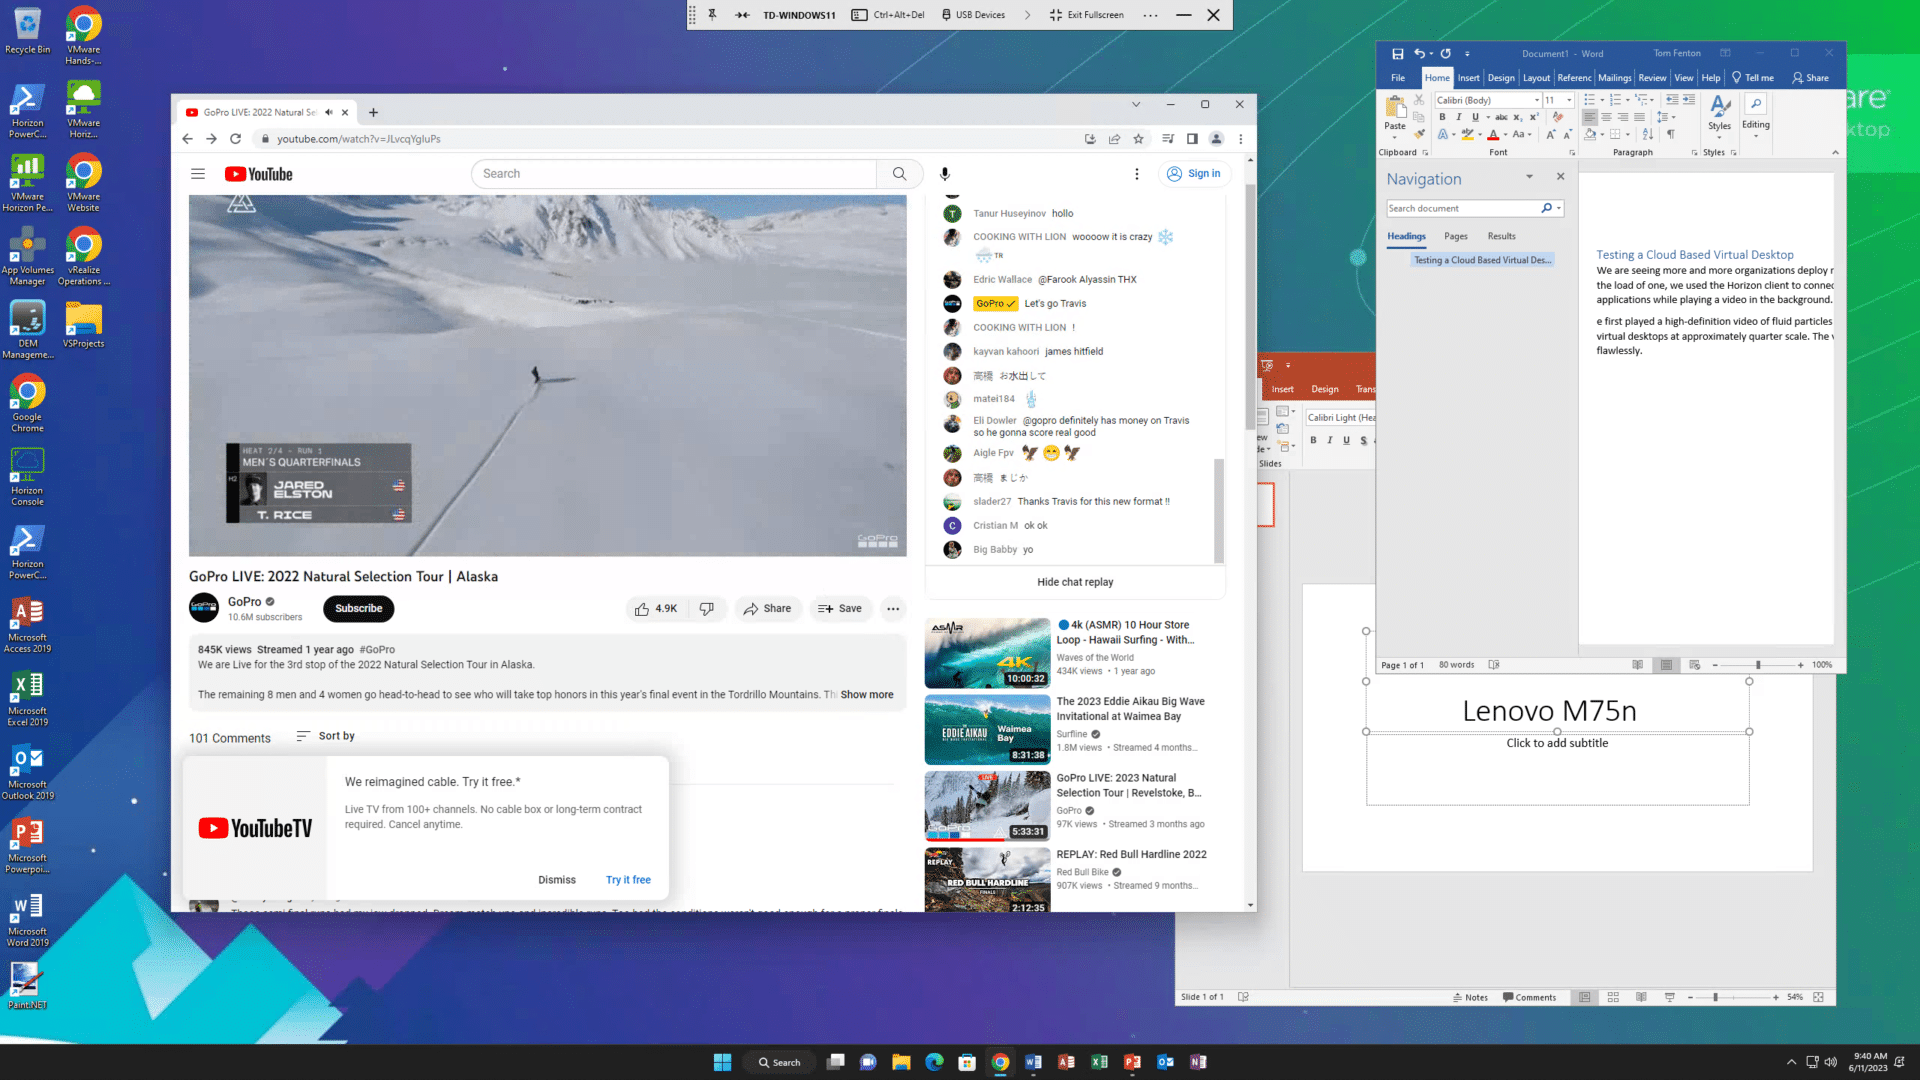Toggle Subscript in Word ribbon
The image size is (1920, 1080).
click(1517, 117)
